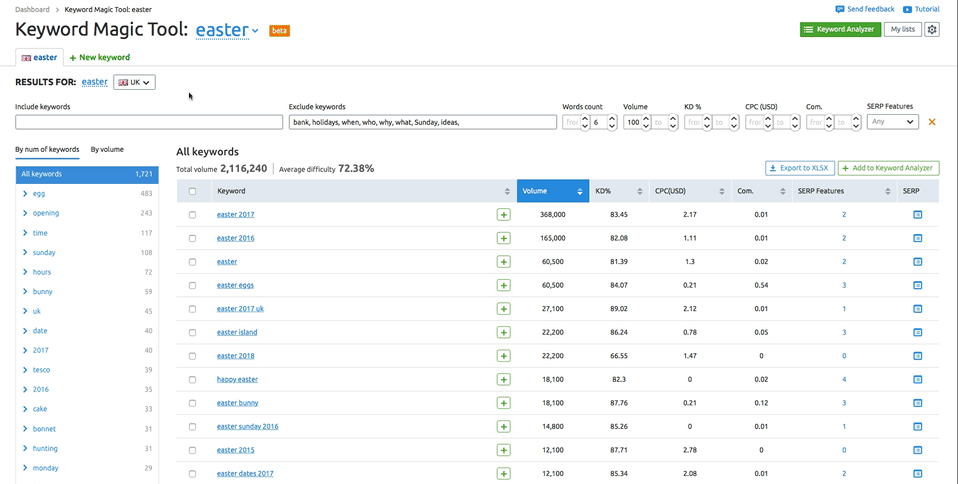
Task: Add 'easter 2016' via plus icon
Action: [x=503, y=238]
